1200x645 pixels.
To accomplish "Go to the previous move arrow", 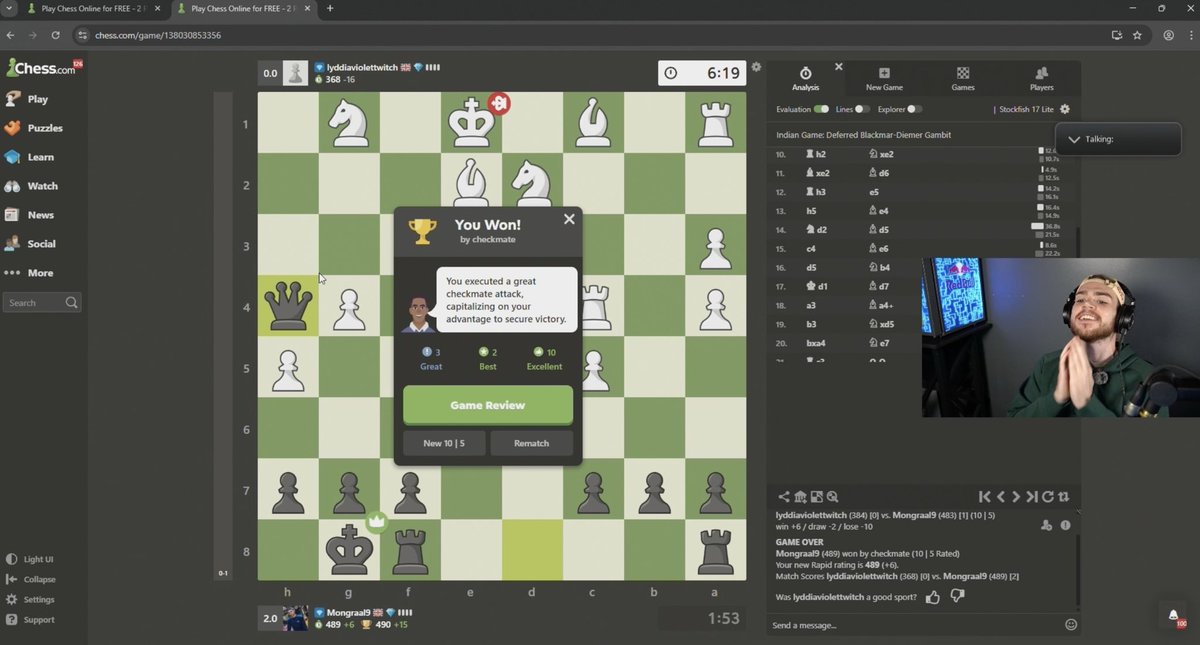I will [1000, 497].
